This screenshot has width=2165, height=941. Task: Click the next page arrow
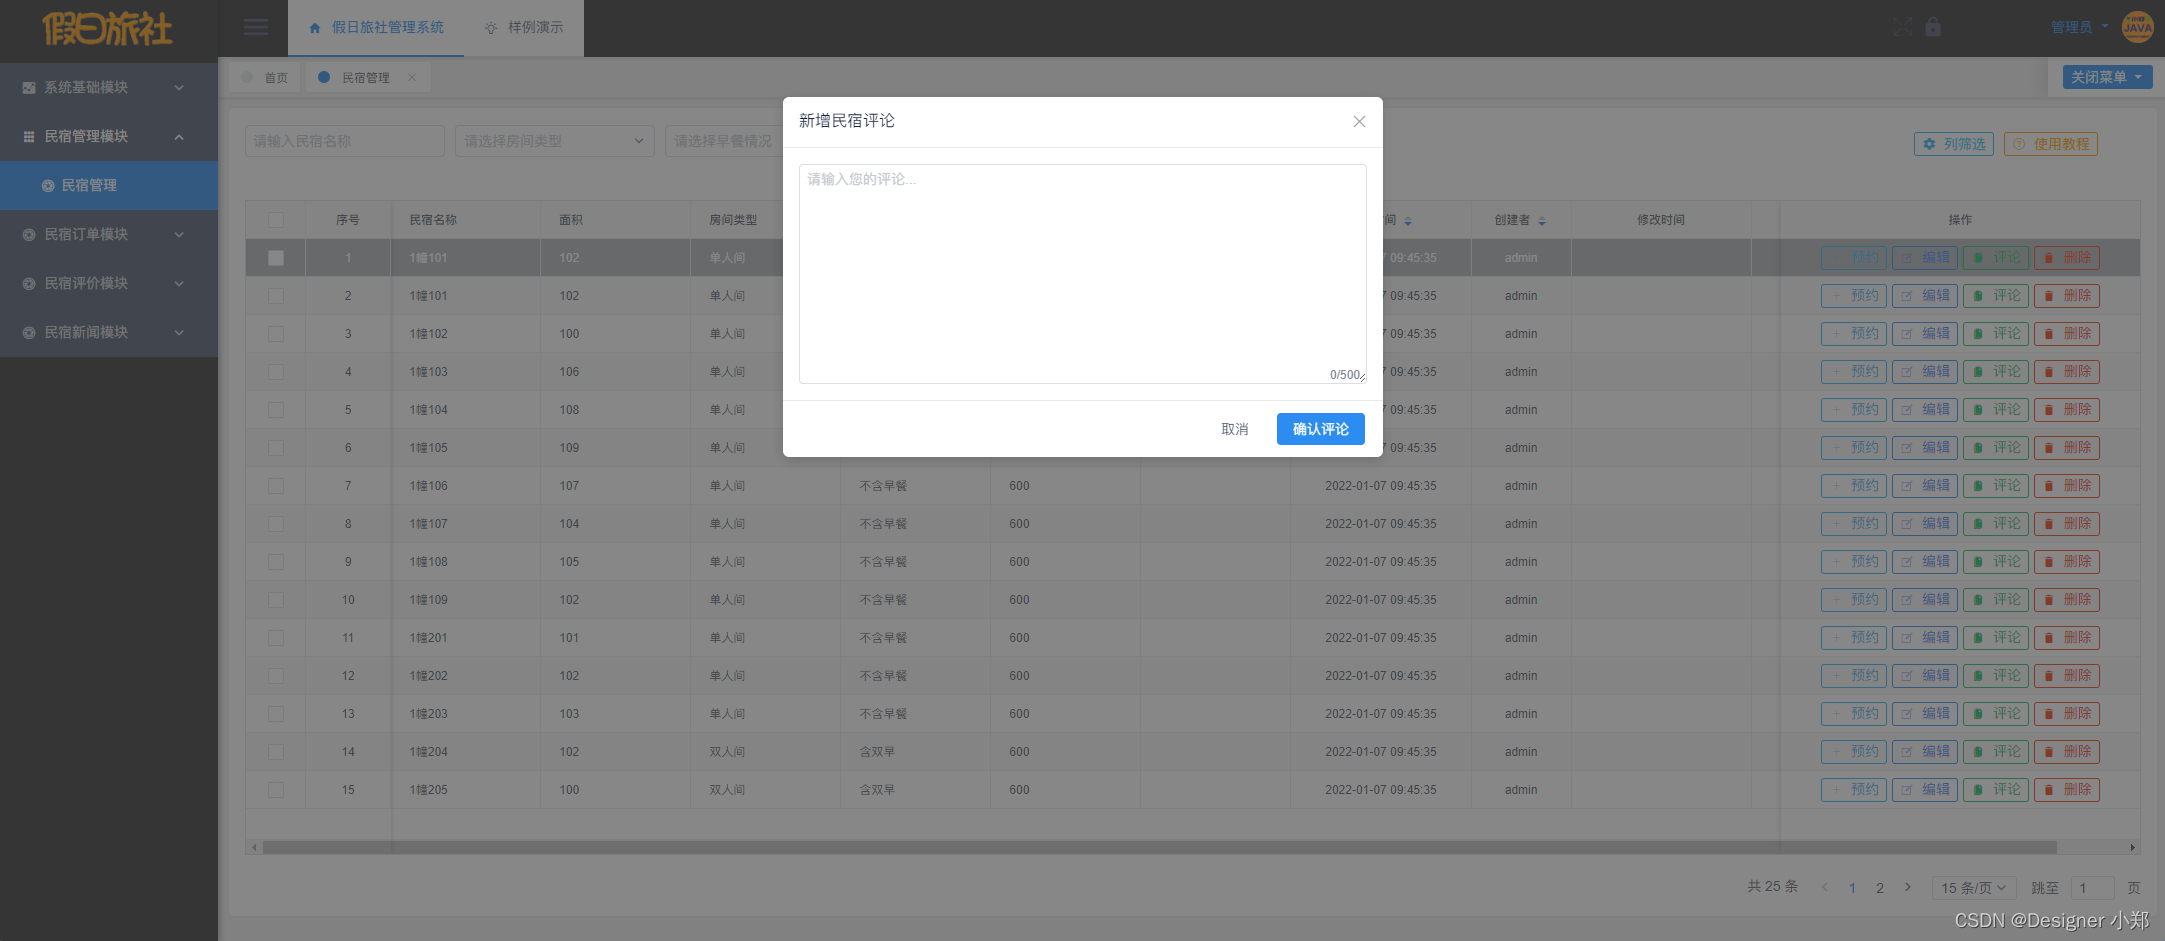[x=1908, y=887]
